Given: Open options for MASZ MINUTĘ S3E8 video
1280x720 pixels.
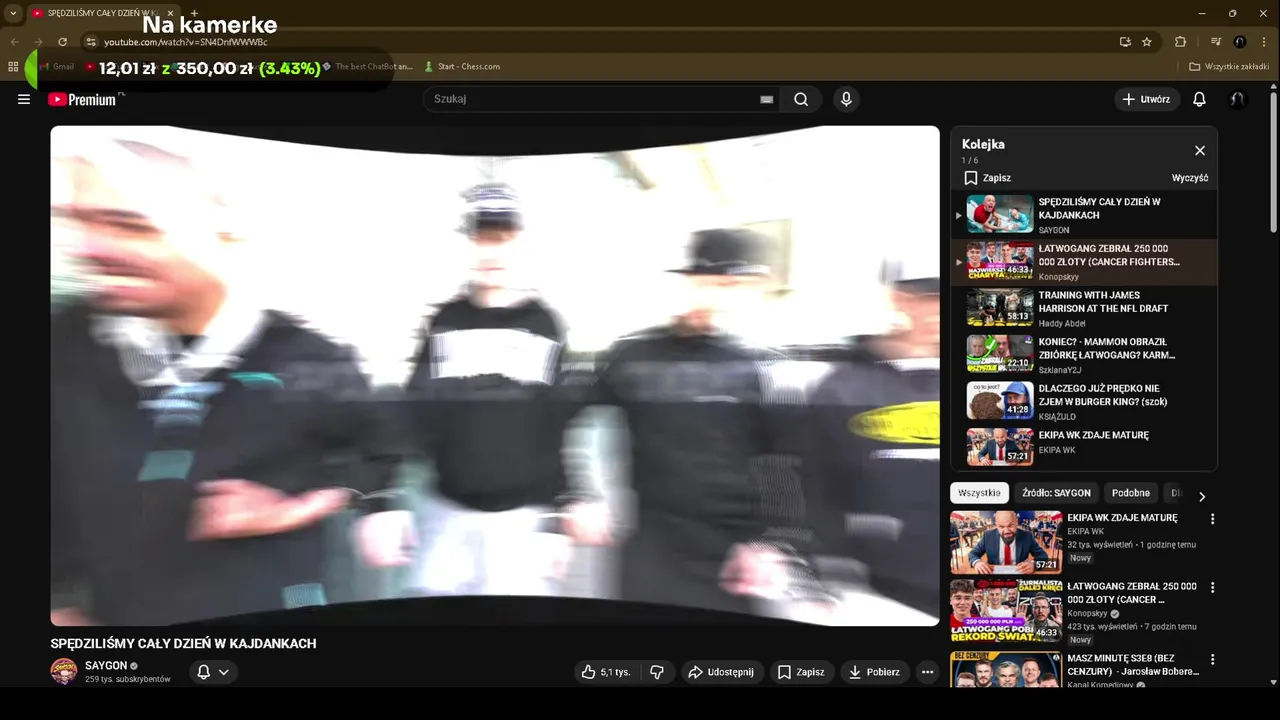Looking at the screenshot, I should click(1212, 660).
